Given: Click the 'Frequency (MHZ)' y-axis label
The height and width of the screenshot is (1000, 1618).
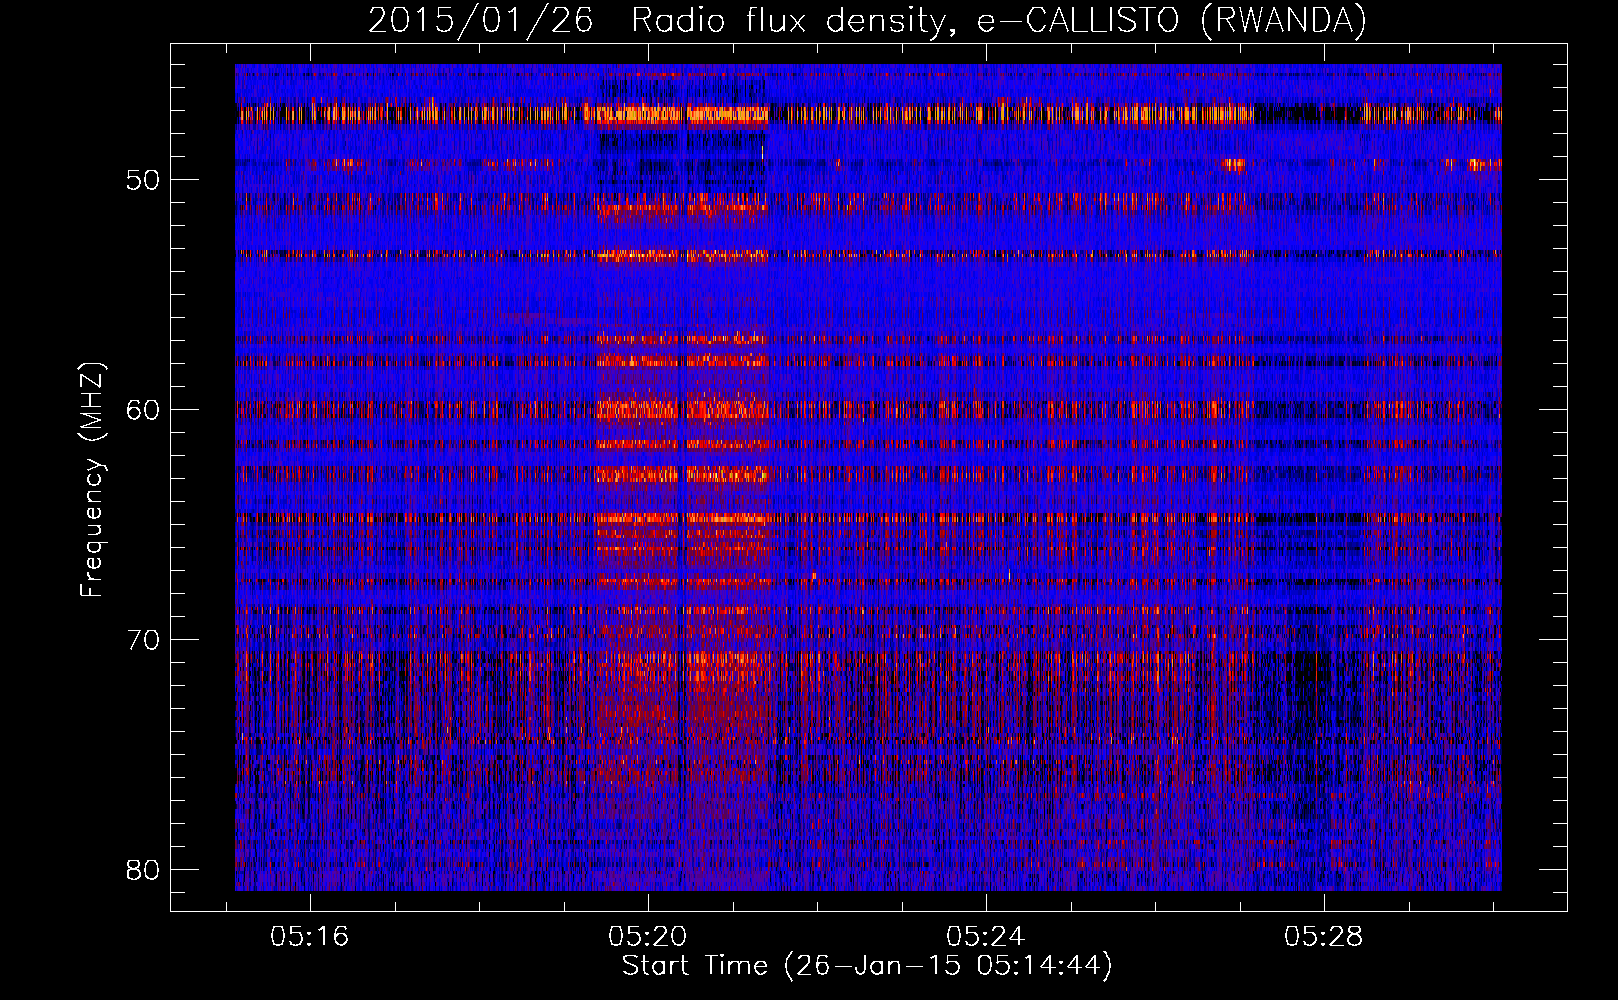Looking at the screenshot, I should 92,480.
